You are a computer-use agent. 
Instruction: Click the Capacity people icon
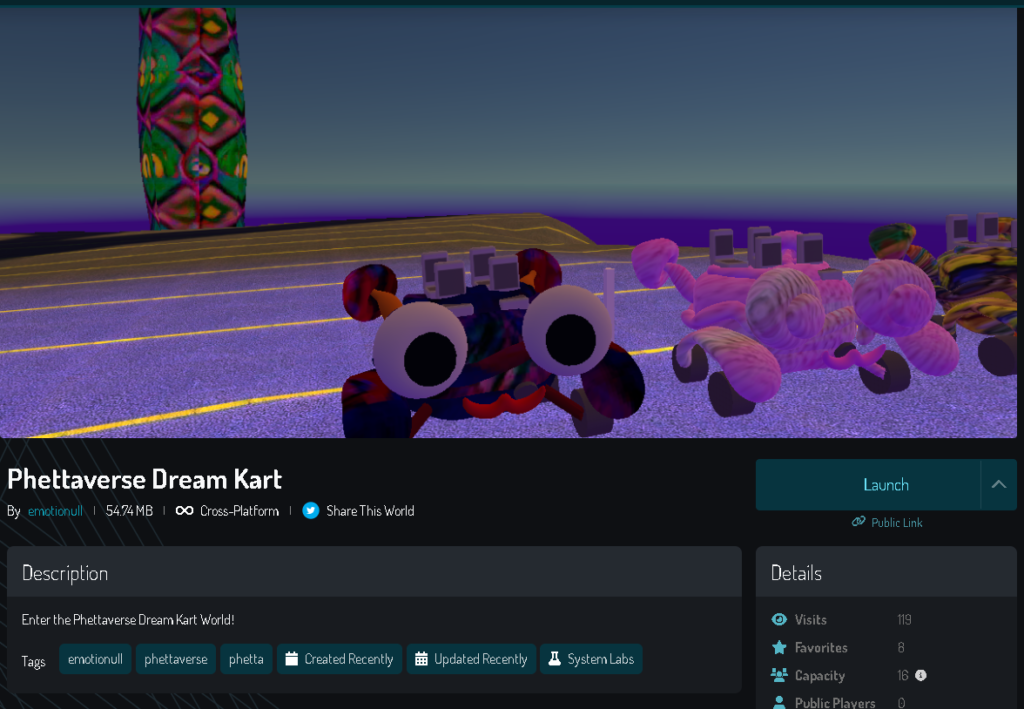tap(780, 676)
